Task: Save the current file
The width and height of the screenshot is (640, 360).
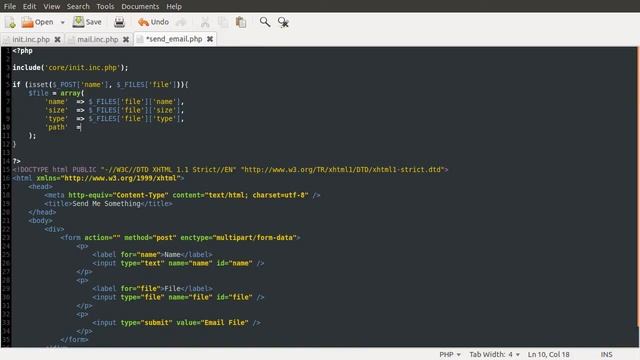Action: pos(87,22)
